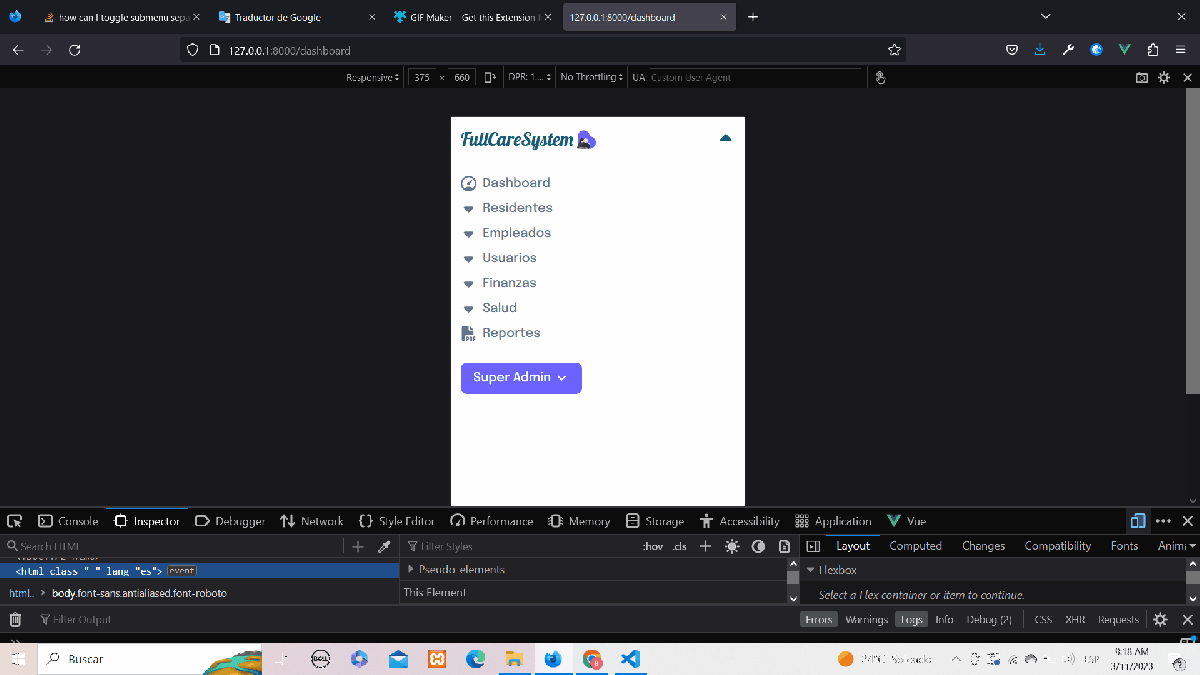Switch to the Changes sidebar tab

pos(983,547)
